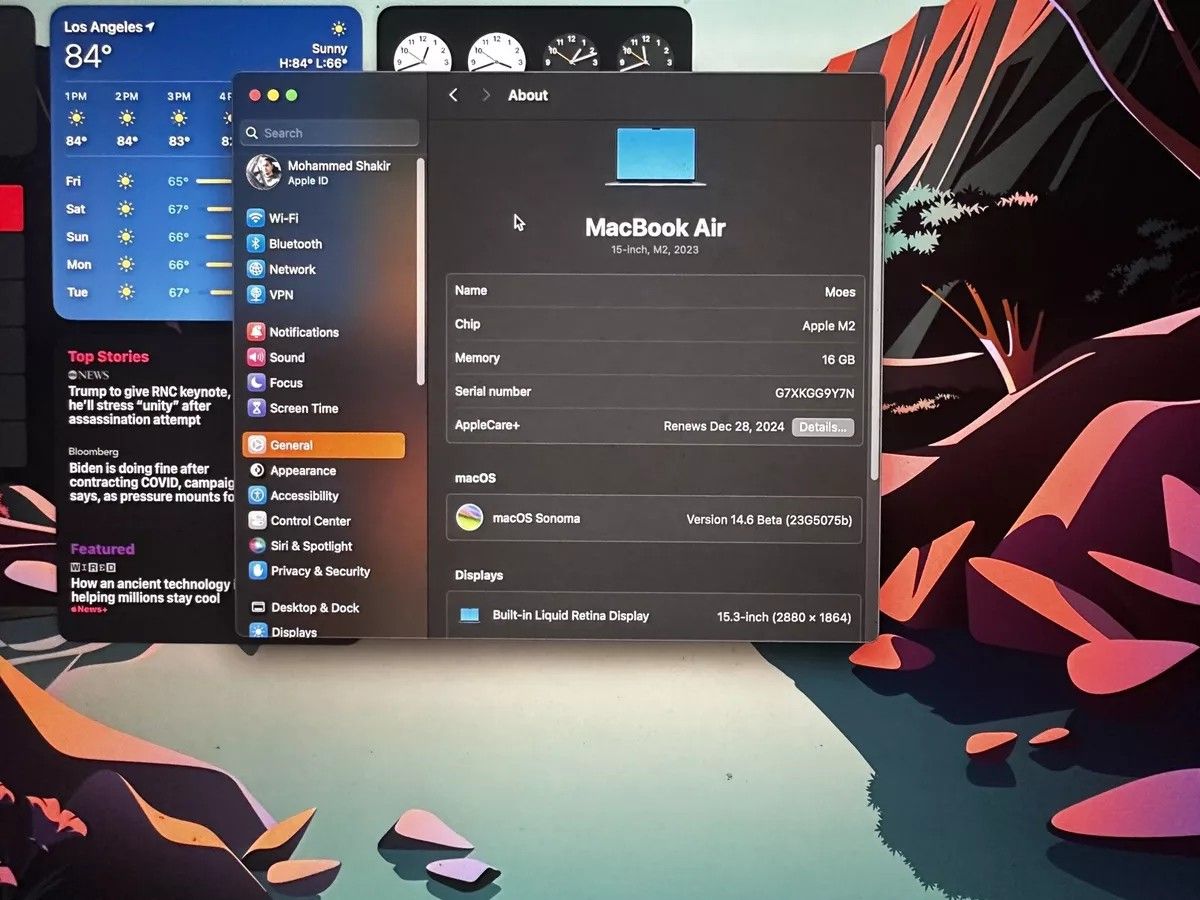Image resolution: width=1200 pixels, height=900 pixels.
Task: Click the Search field in Settings
Action: coord(330,133)
